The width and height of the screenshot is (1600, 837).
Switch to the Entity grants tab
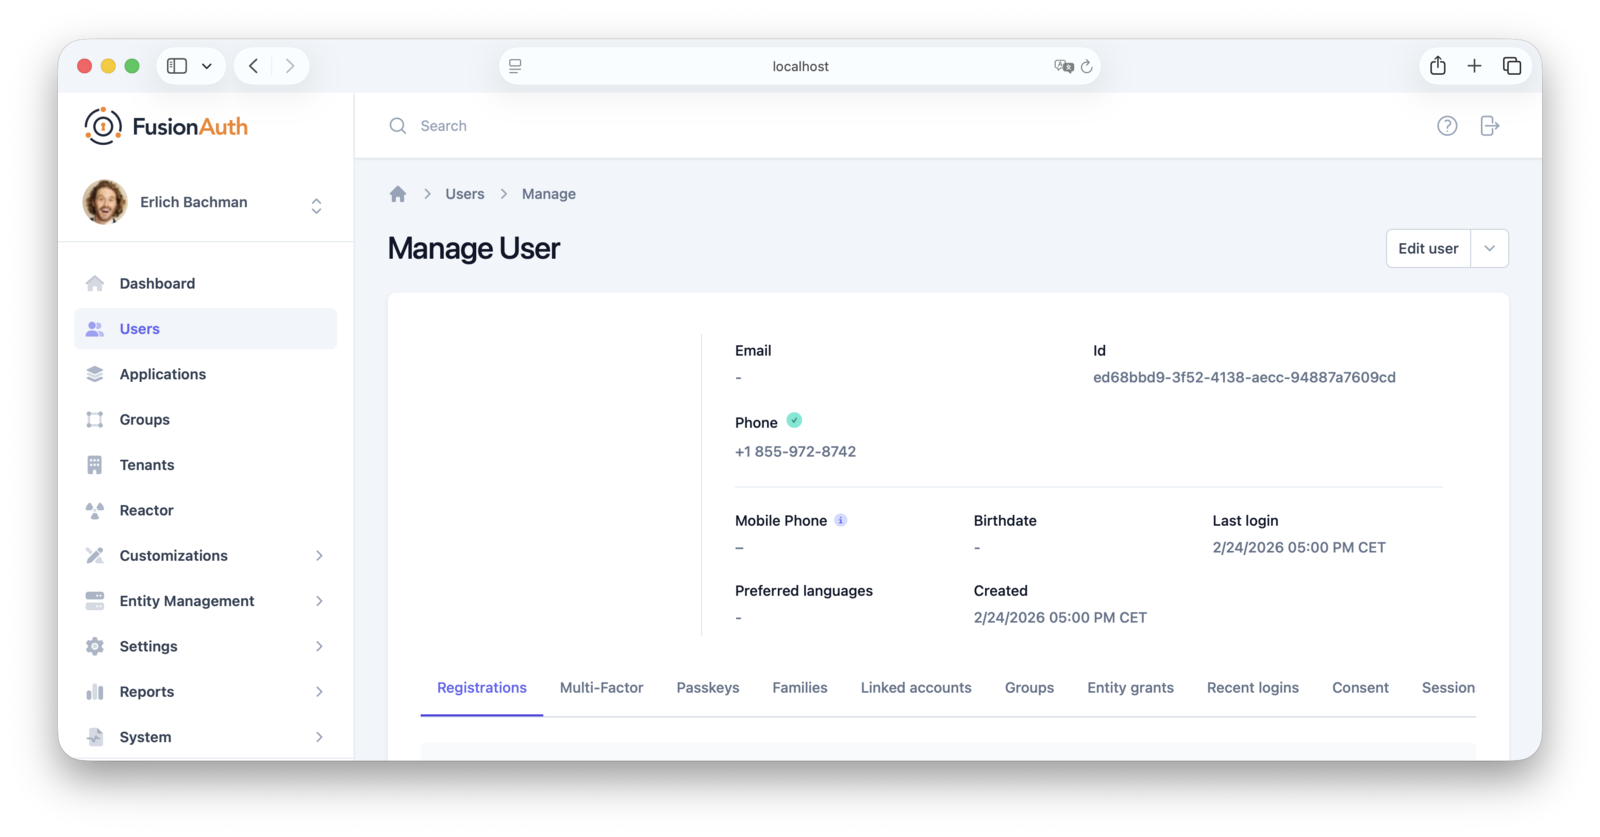point(1130,688)
